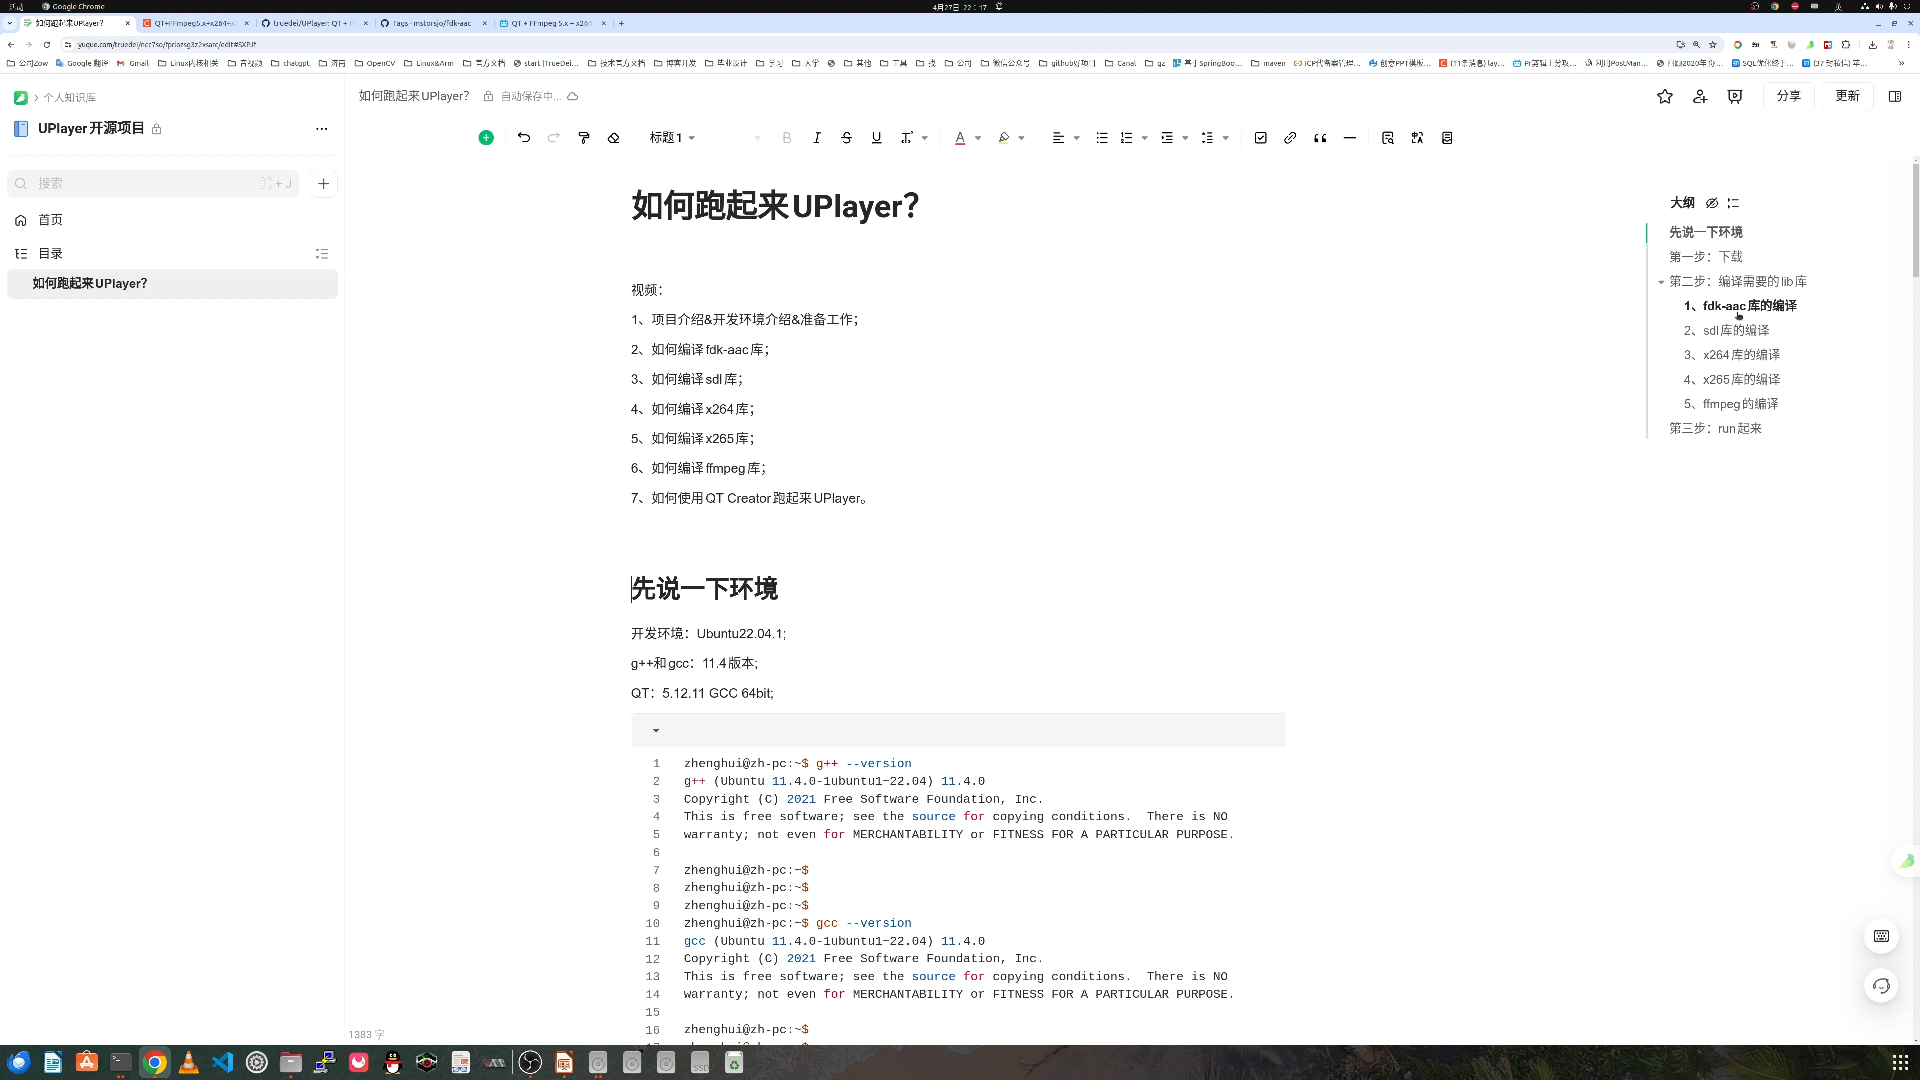This screenshot has width=1920, height=1080.
Task: Insert a hyperlink
Action: (1290, 138)
